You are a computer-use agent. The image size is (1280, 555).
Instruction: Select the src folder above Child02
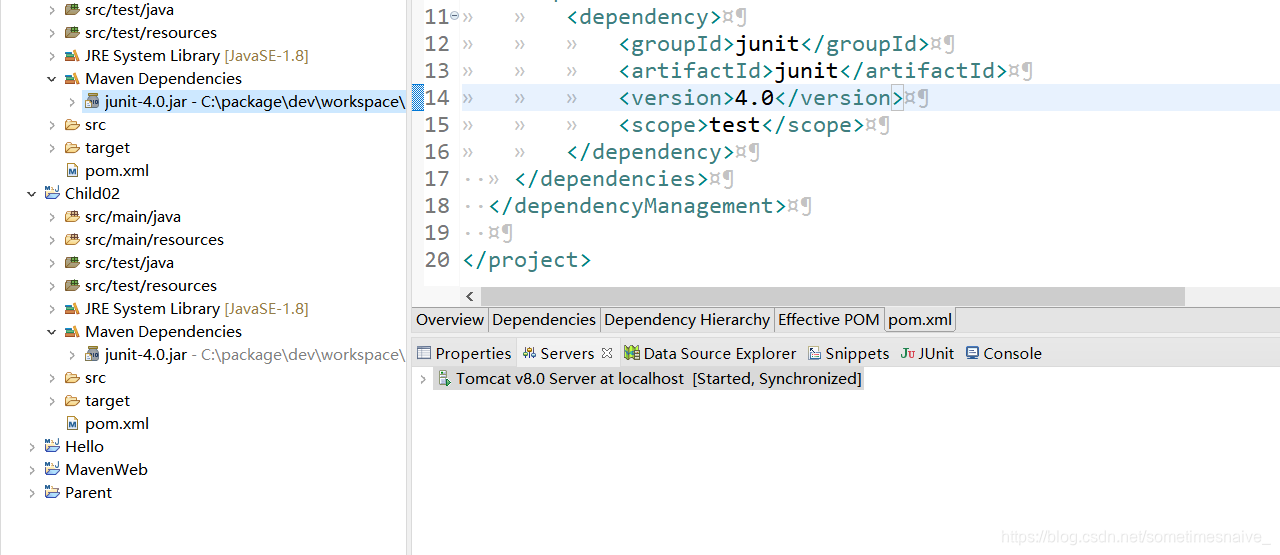pyautogui.click(x=95, y=124)
